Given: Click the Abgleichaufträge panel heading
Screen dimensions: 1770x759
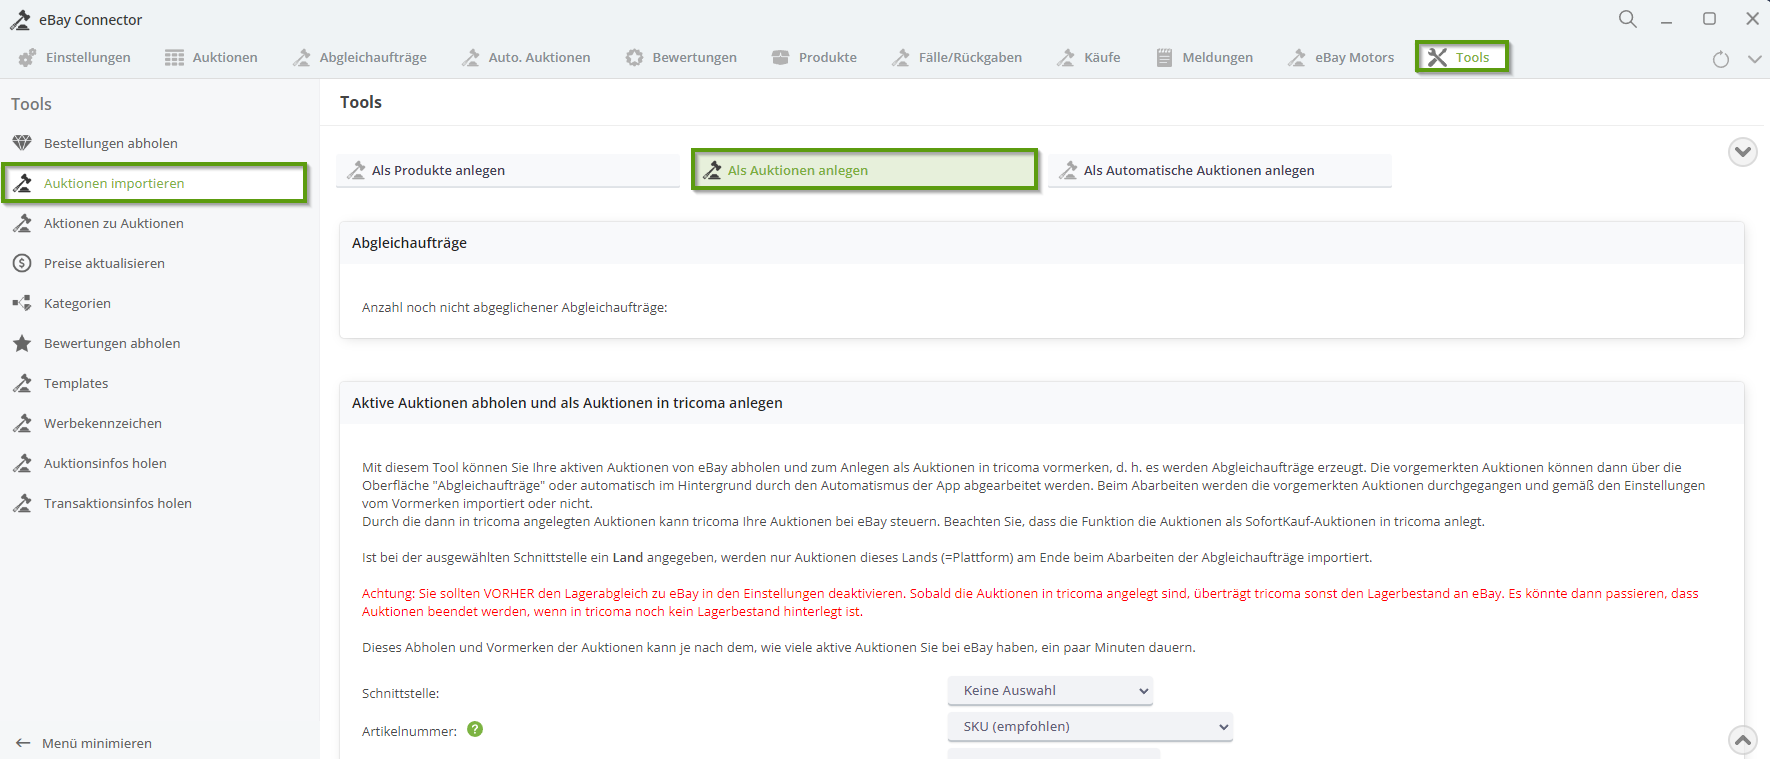Looking at the screenshot, I should 409,243.
